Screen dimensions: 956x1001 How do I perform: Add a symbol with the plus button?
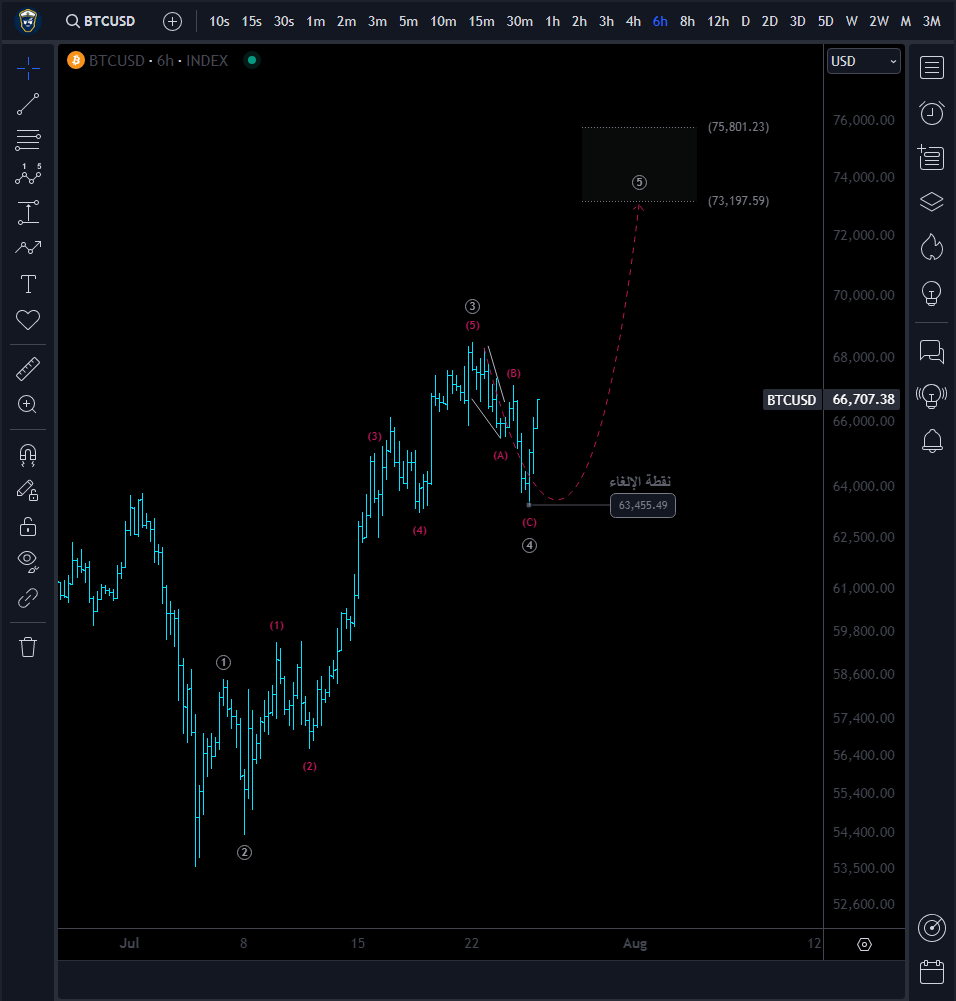pyautogui.click(x=172, y=22)
